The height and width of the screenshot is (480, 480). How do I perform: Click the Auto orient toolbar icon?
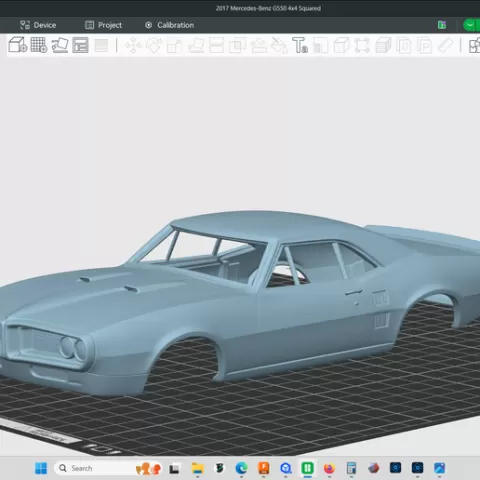click(60, 45)
